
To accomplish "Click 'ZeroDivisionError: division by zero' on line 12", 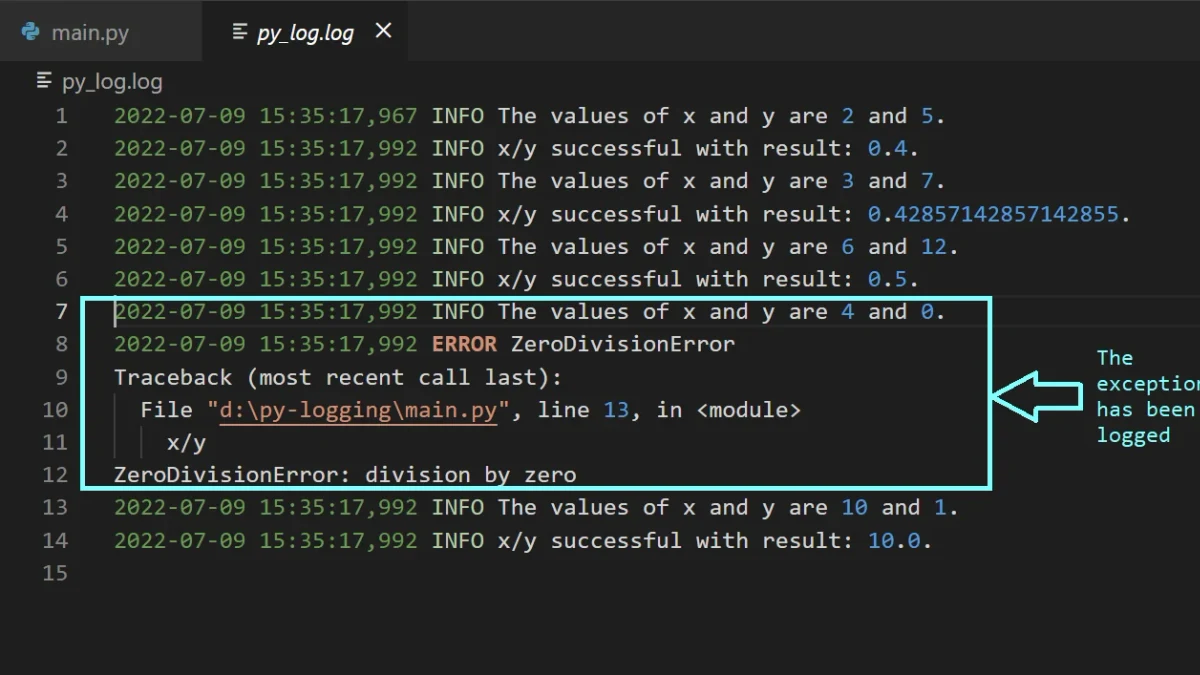I will pos(345,475).
